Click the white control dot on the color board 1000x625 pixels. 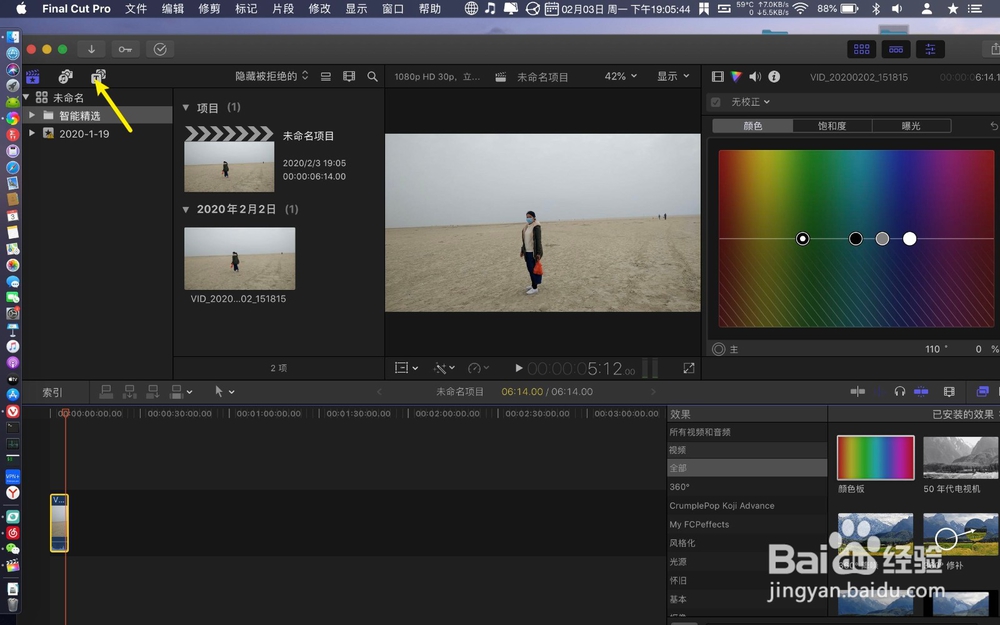tap(909, 238)
